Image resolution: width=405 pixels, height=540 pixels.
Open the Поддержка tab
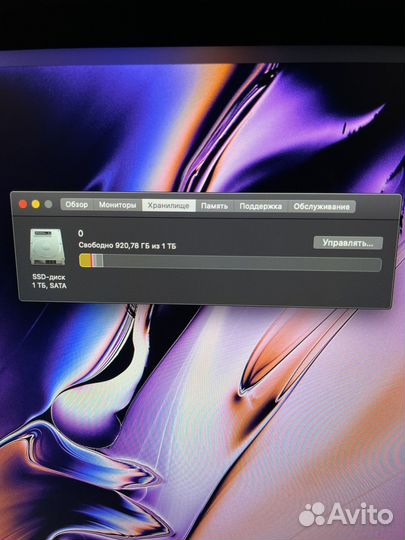261,206
